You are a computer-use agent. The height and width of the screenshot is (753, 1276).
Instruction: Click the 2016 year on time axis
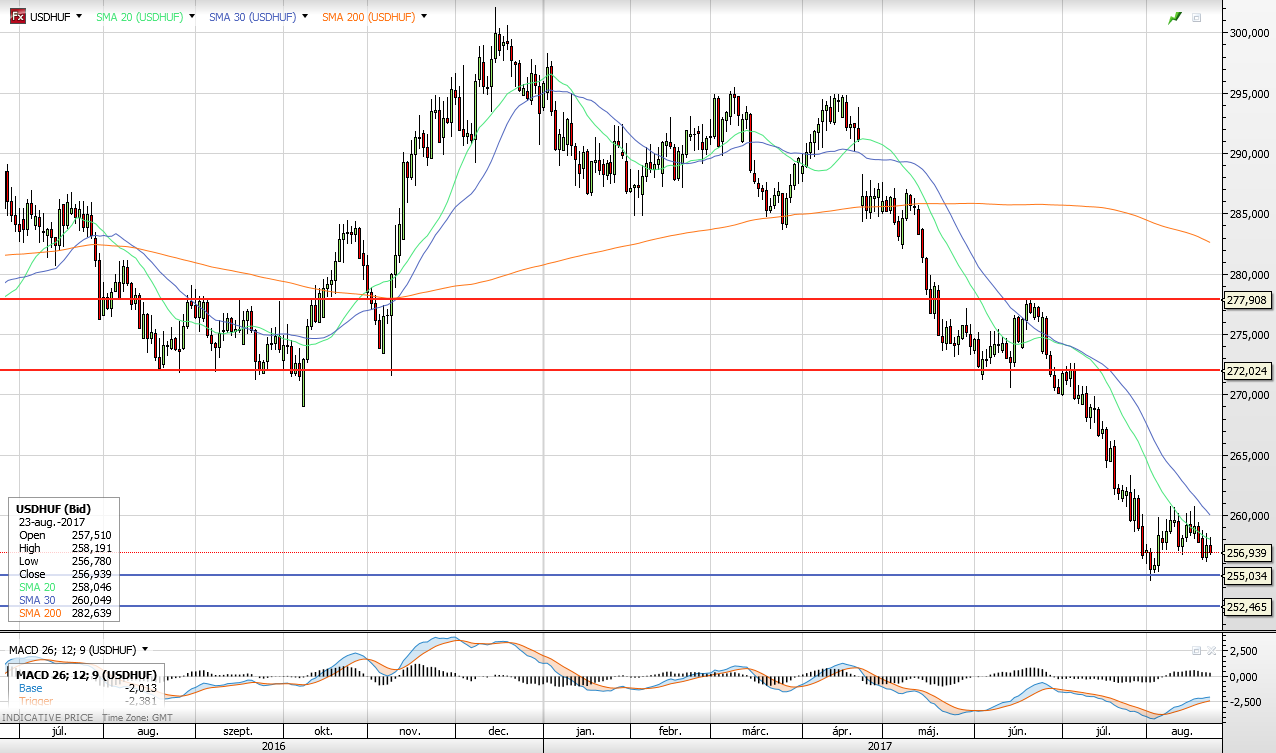pyautogui.click(x=273, y=746)
